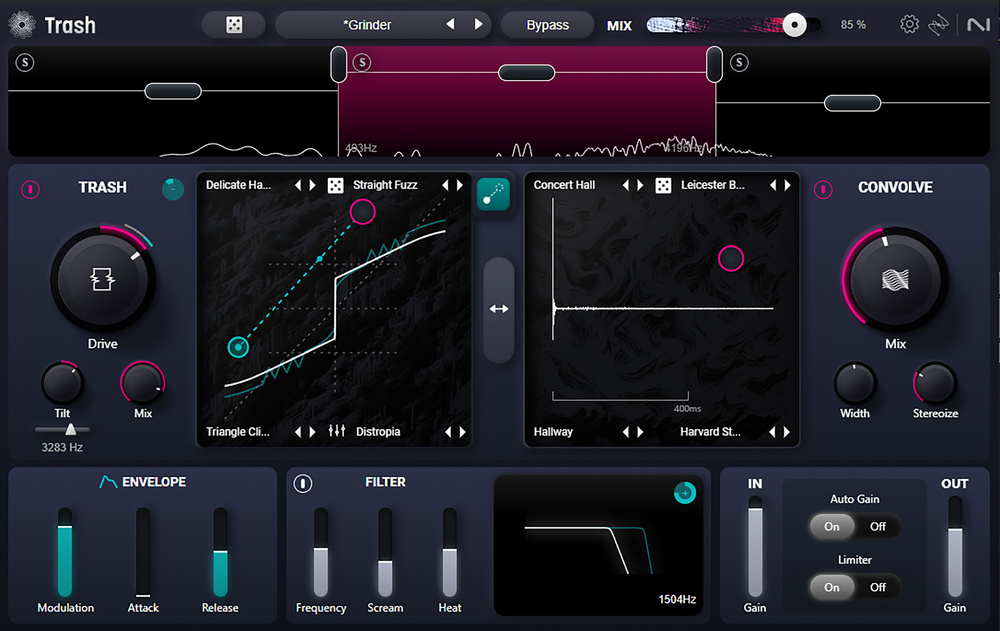Screen dimensions: 1000x631
Task: Select the low band level handle
Action: pyautogui.click(x=173, y=91)
